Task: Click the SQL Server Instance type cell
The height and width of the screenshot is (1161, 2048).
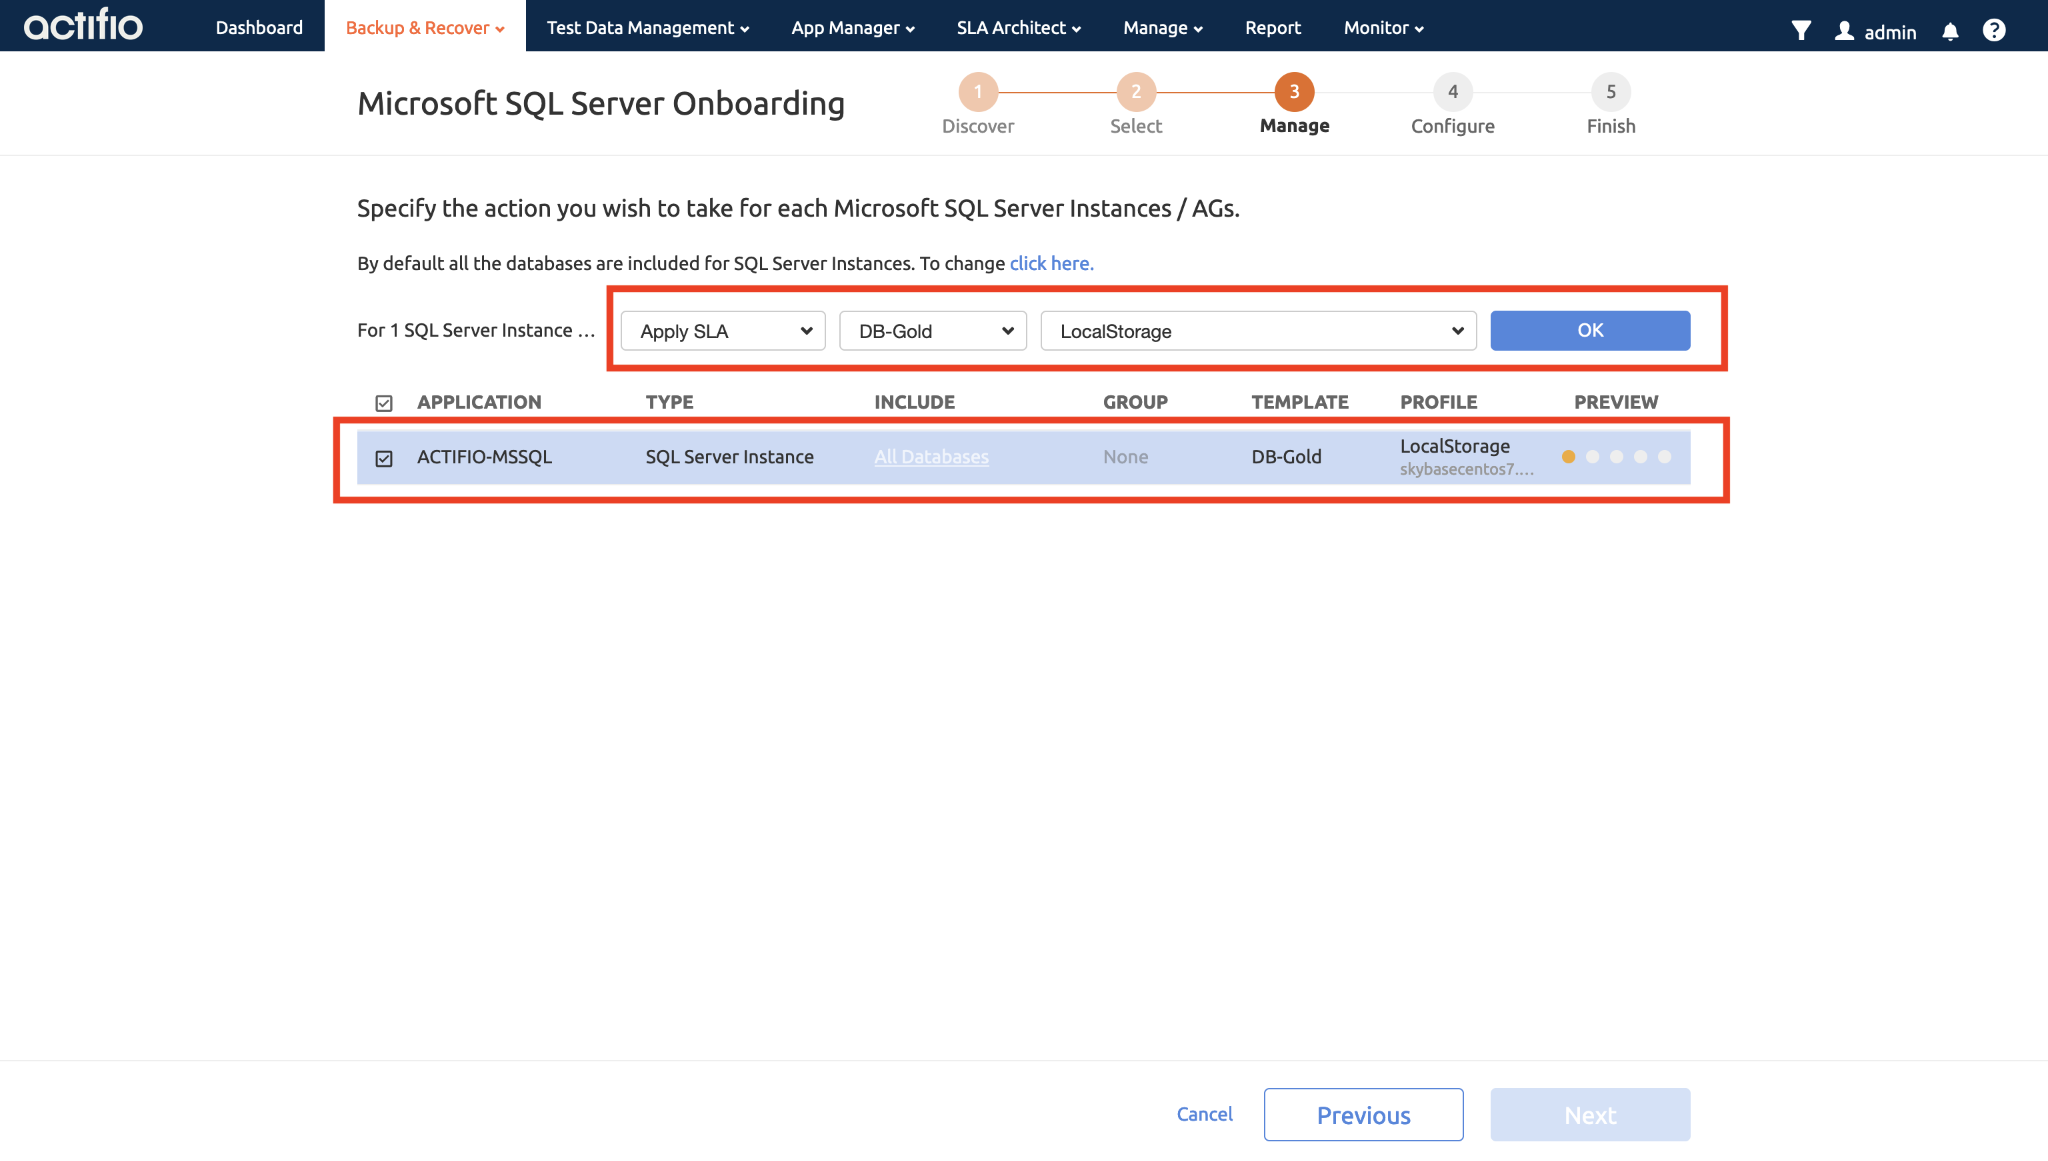Action: (729, 457)
